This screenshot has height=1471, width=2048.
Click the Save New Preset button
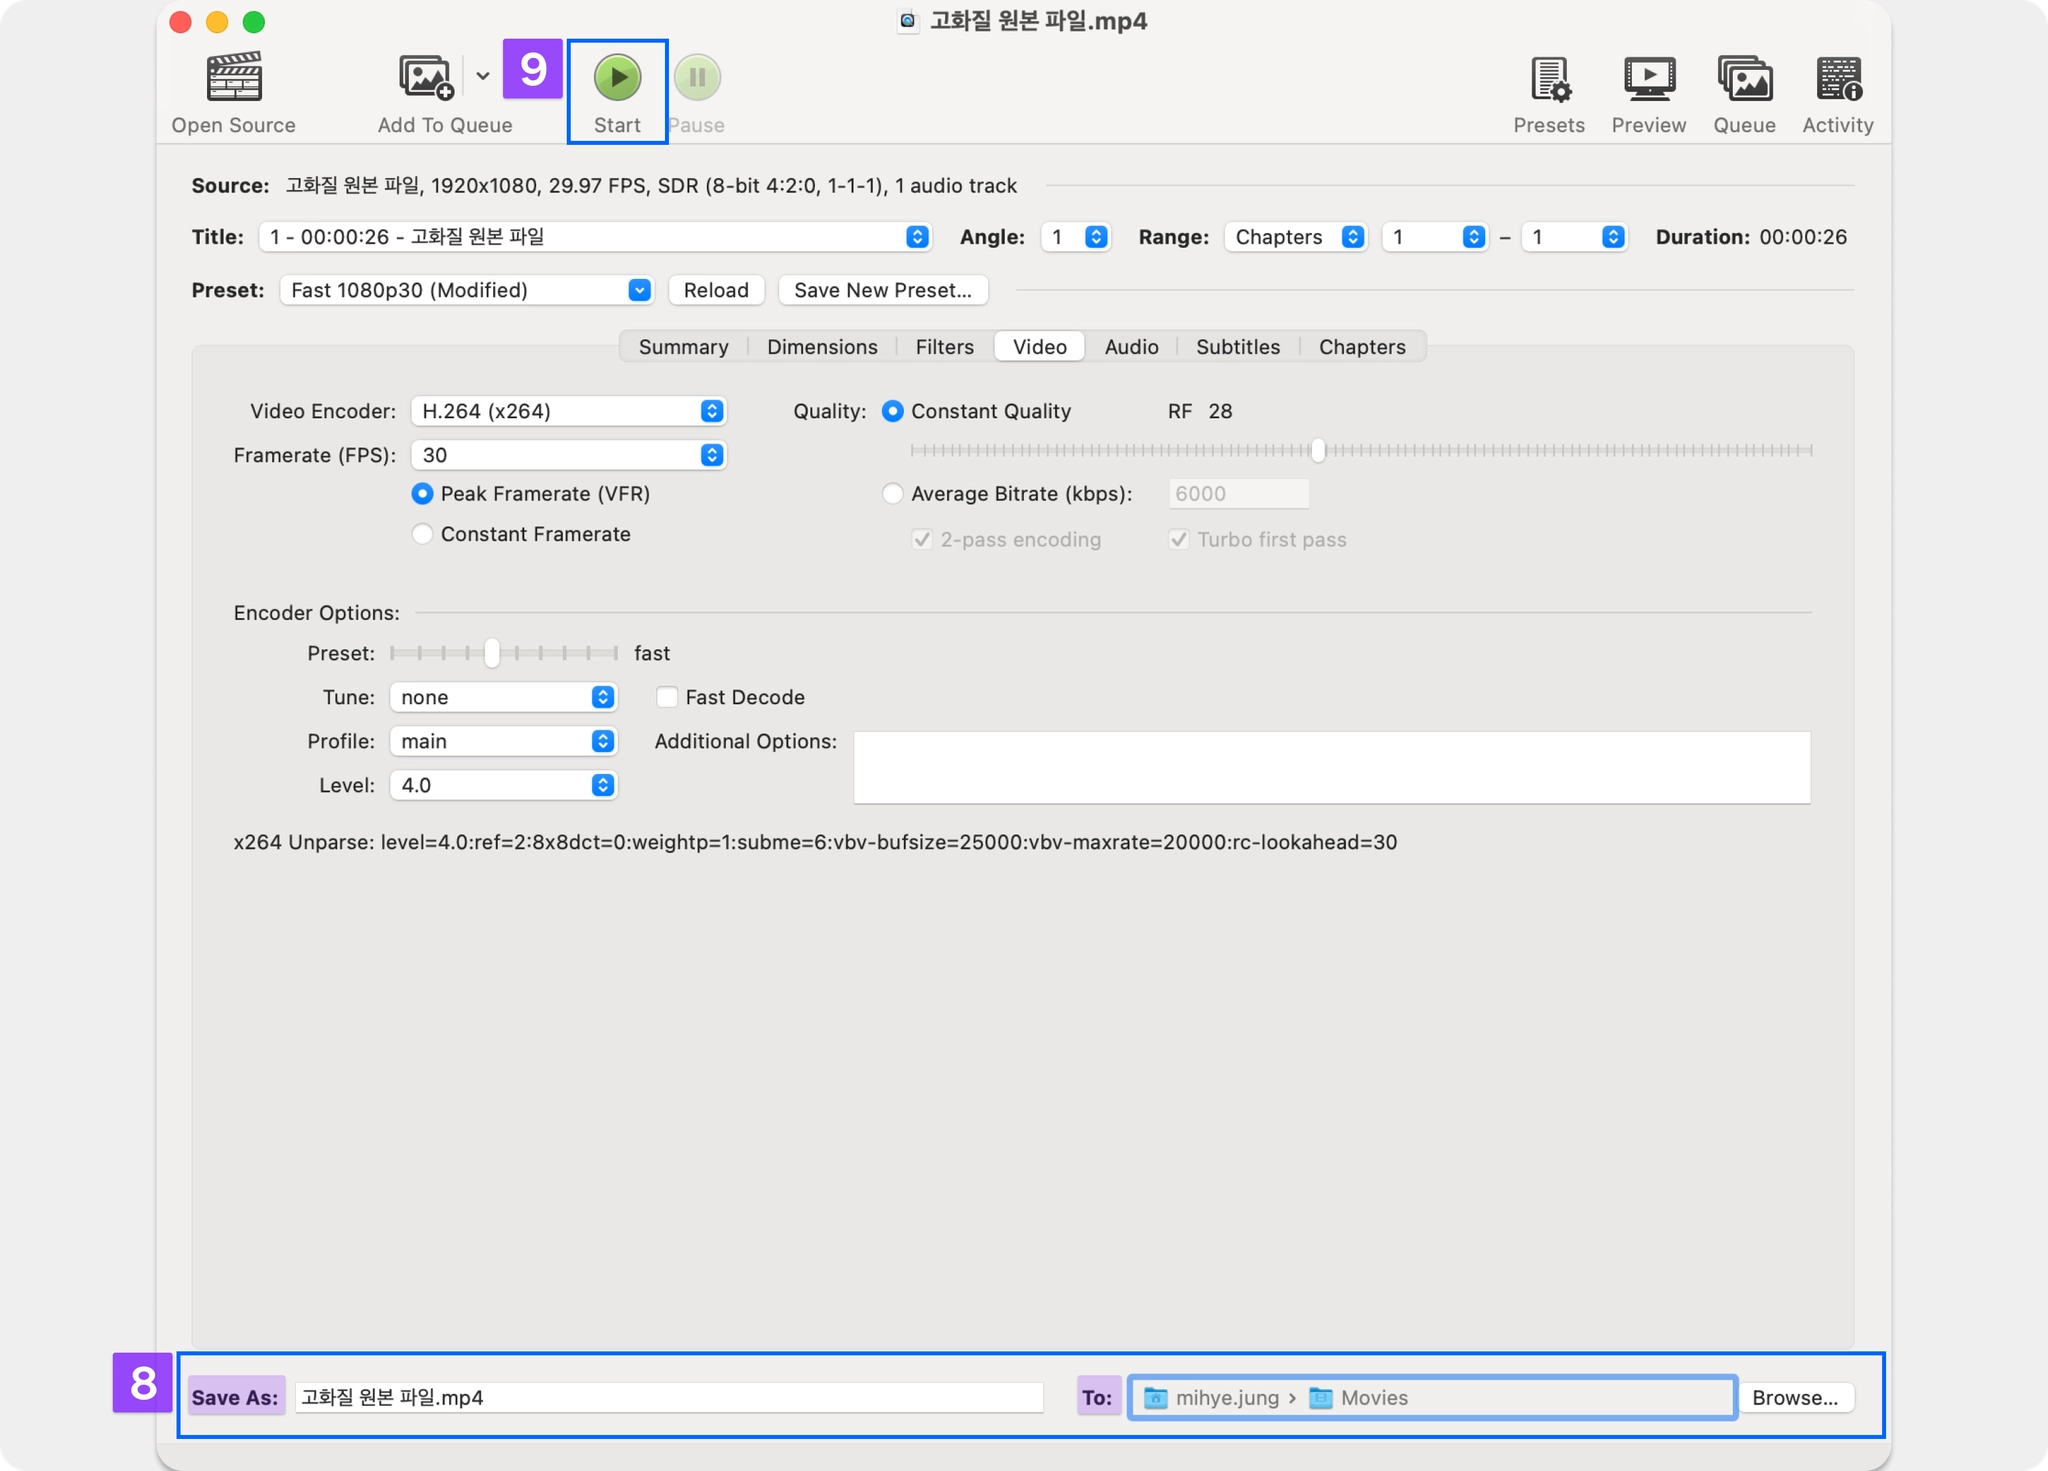click(882, 290)
